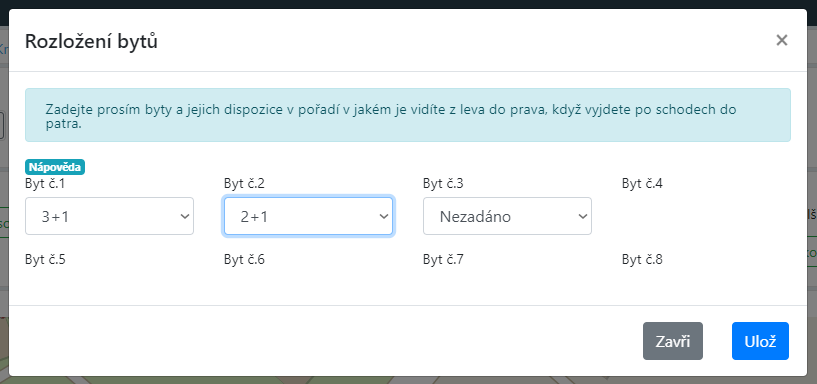Click the chevron arrow in the Nezadáno select
This screenshot has width=817, height=384.
click(x=583, y=216)
